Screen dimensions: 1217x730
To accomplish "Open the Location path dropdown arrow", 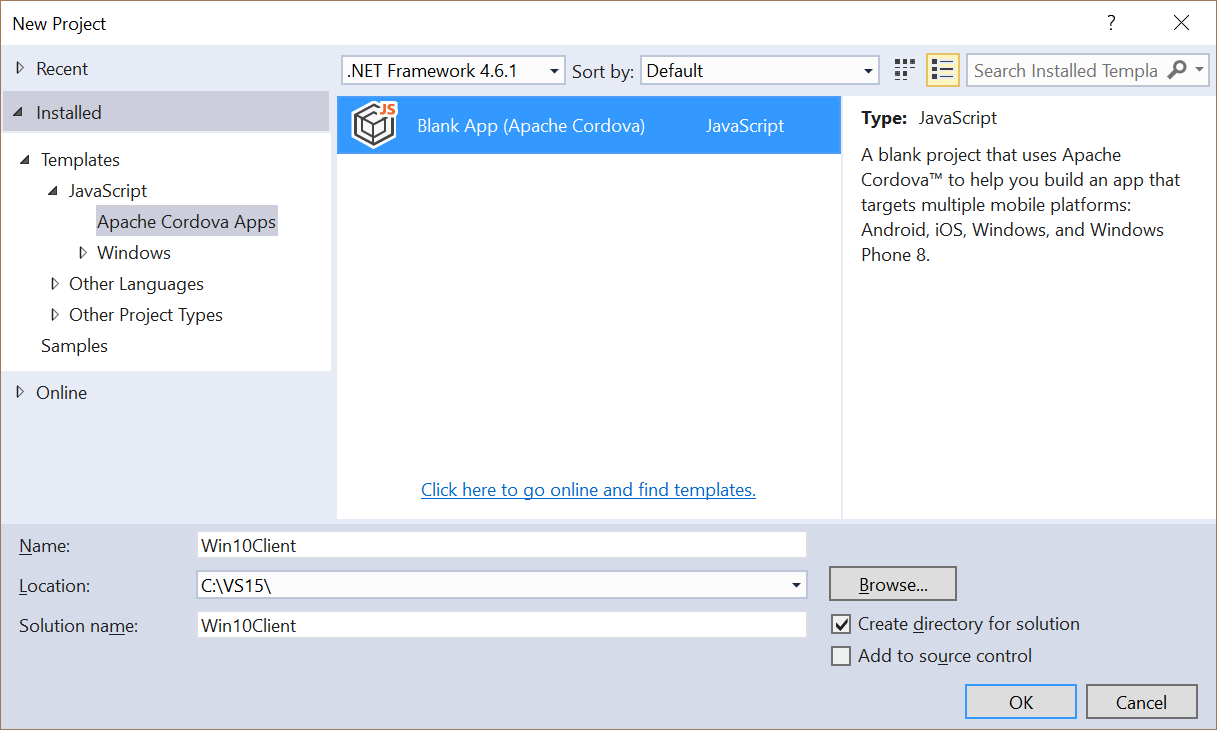I will (797, 584).
